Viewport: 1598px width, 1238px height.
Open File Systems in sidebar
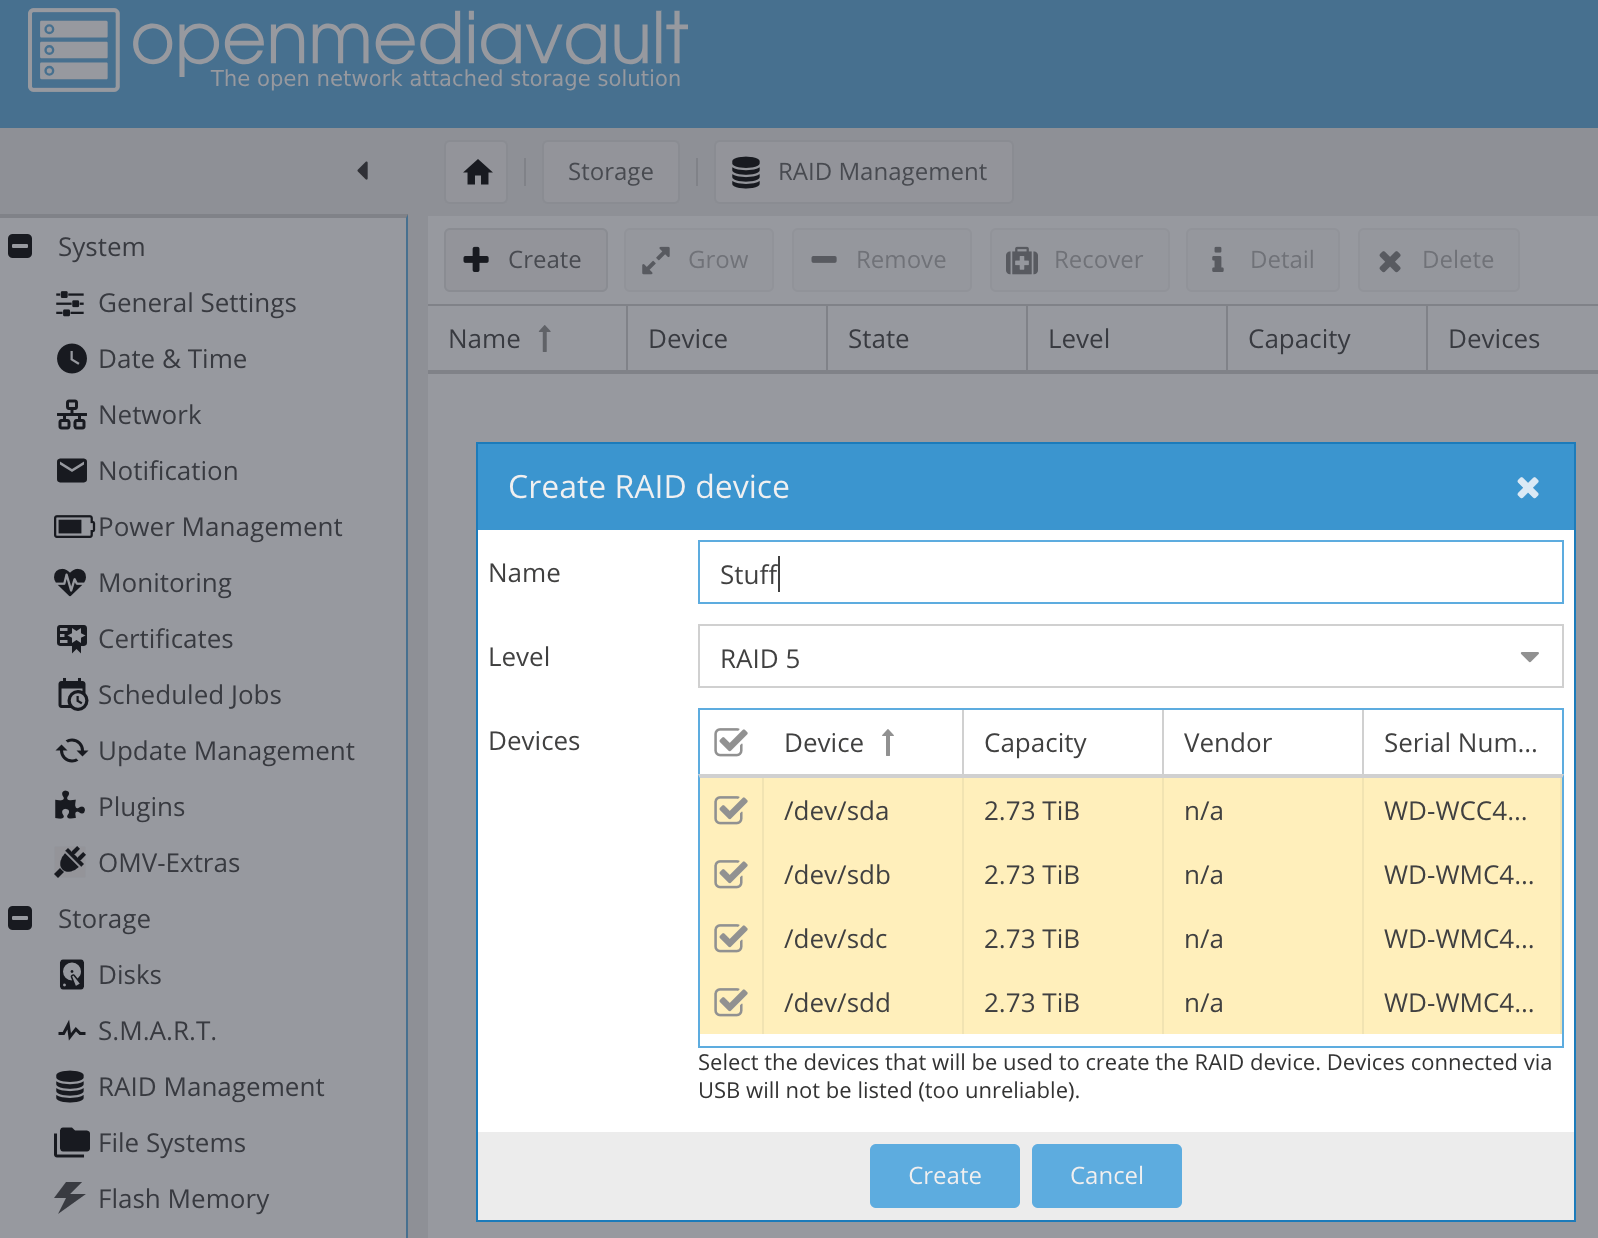(x=172, y=1142)
